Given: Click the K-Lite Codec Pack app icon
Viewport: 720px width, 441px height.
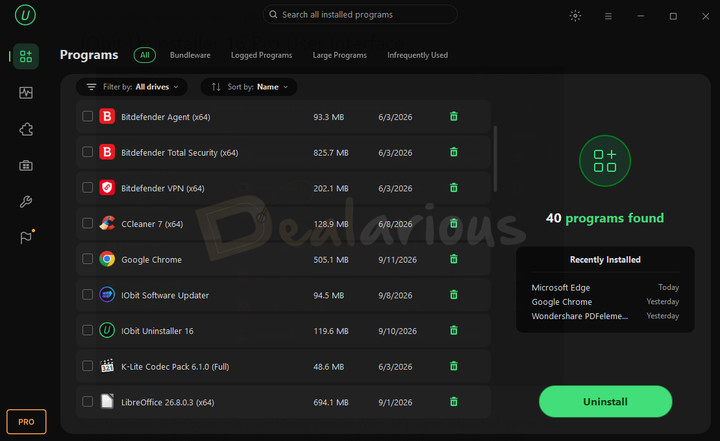Looking at the screenshot, I should [x=107, y=366].
